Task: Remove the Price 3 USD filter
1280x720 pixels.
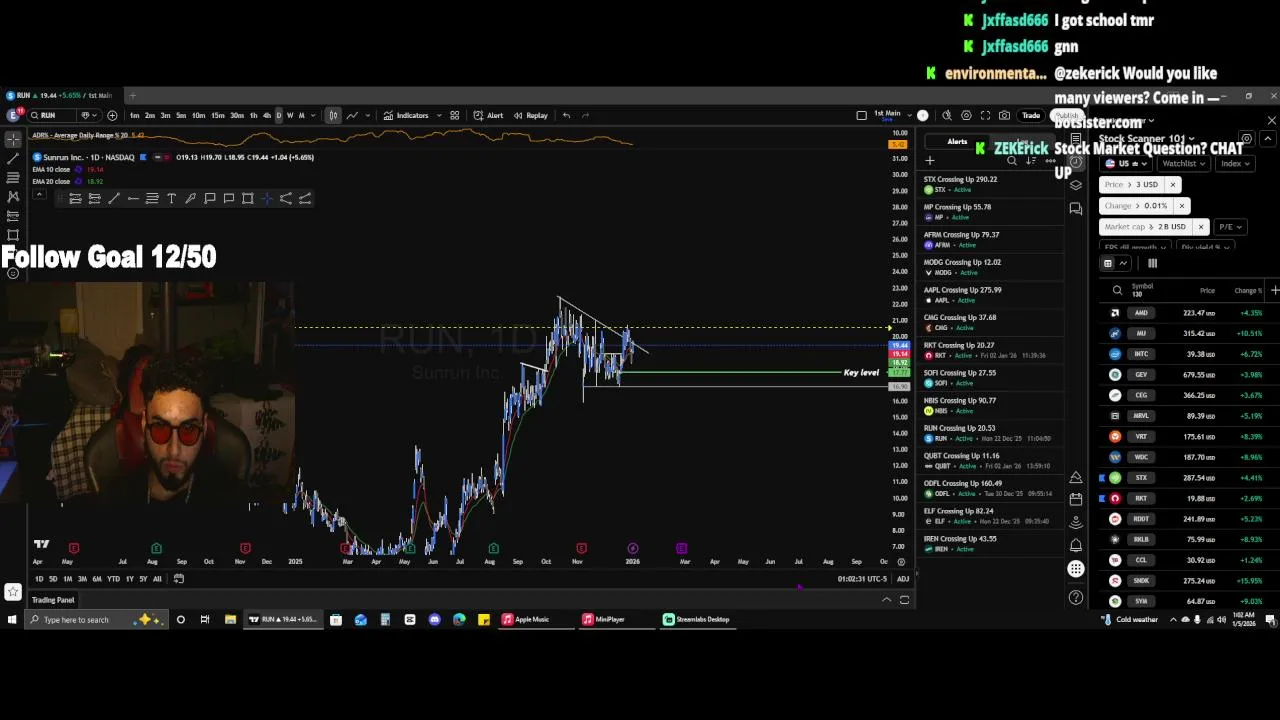Action: [1172, 184]
